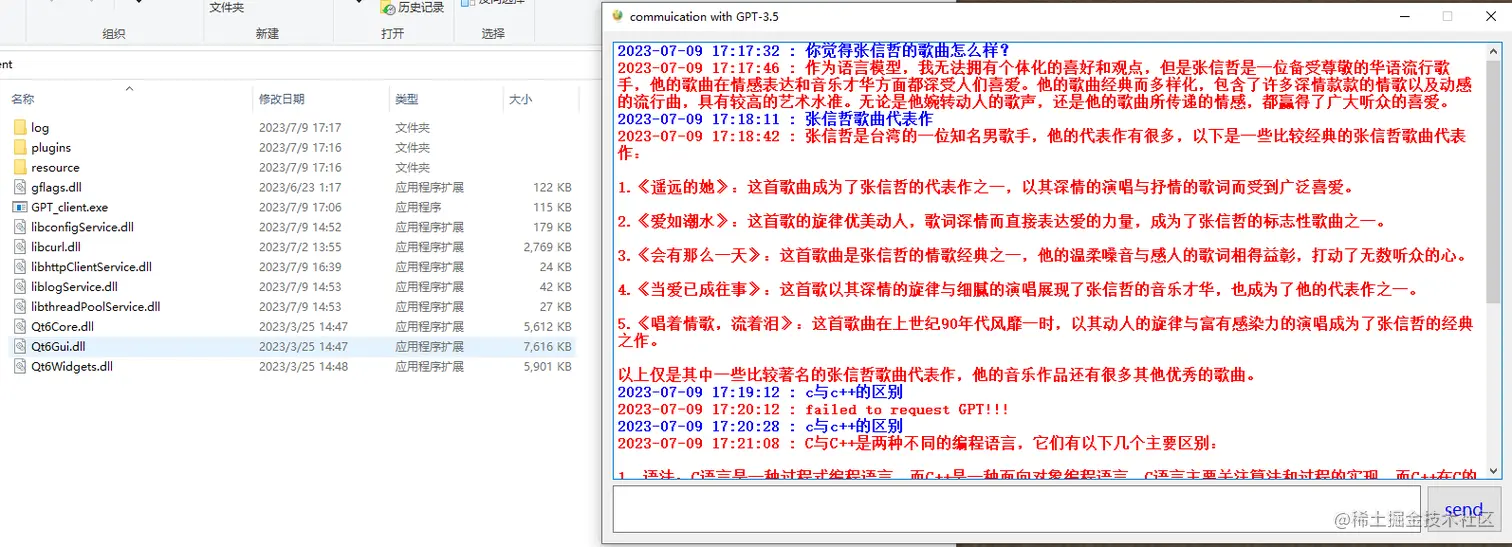Click the libthreadPoolService.dll file icon
Screen dimensions: 1512x547
[x=21, y=307]
